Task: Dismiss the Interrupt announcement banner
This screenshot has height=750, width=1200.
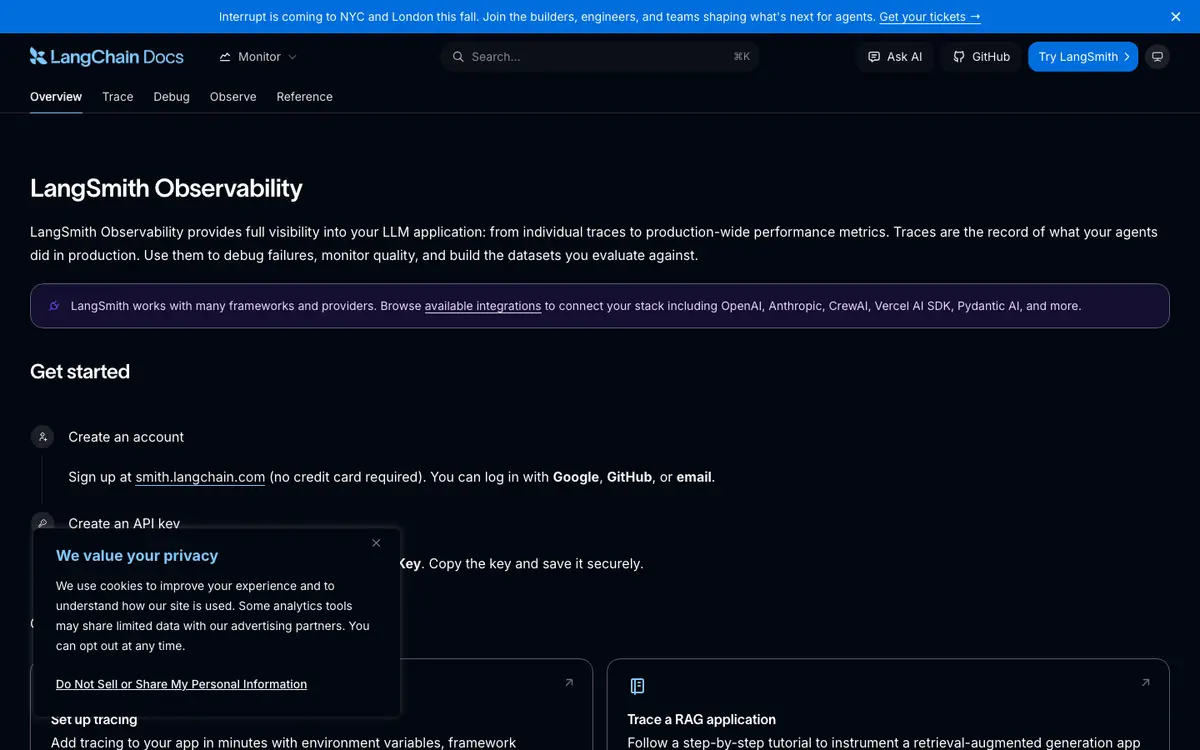Action: [x=1176, y=17]
